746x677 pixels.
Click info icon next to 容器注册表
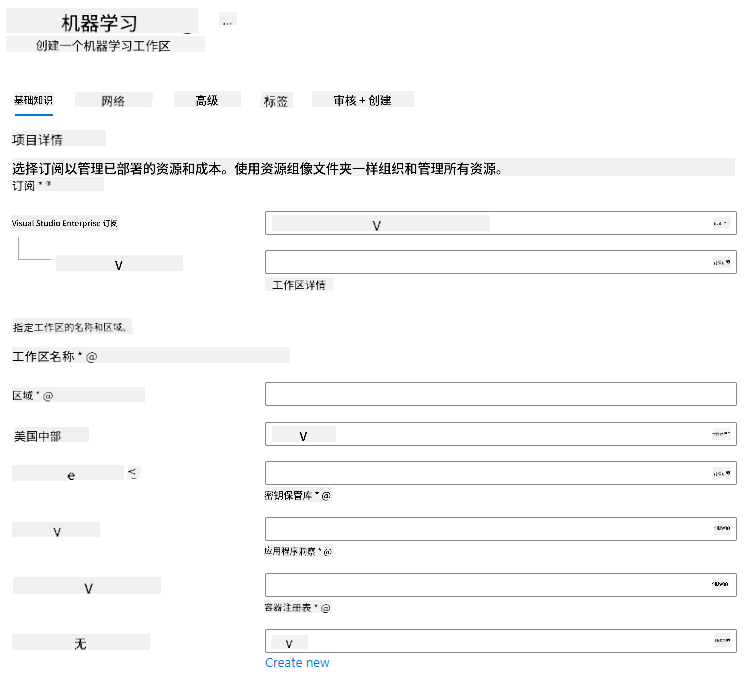(x=325, y=608)
